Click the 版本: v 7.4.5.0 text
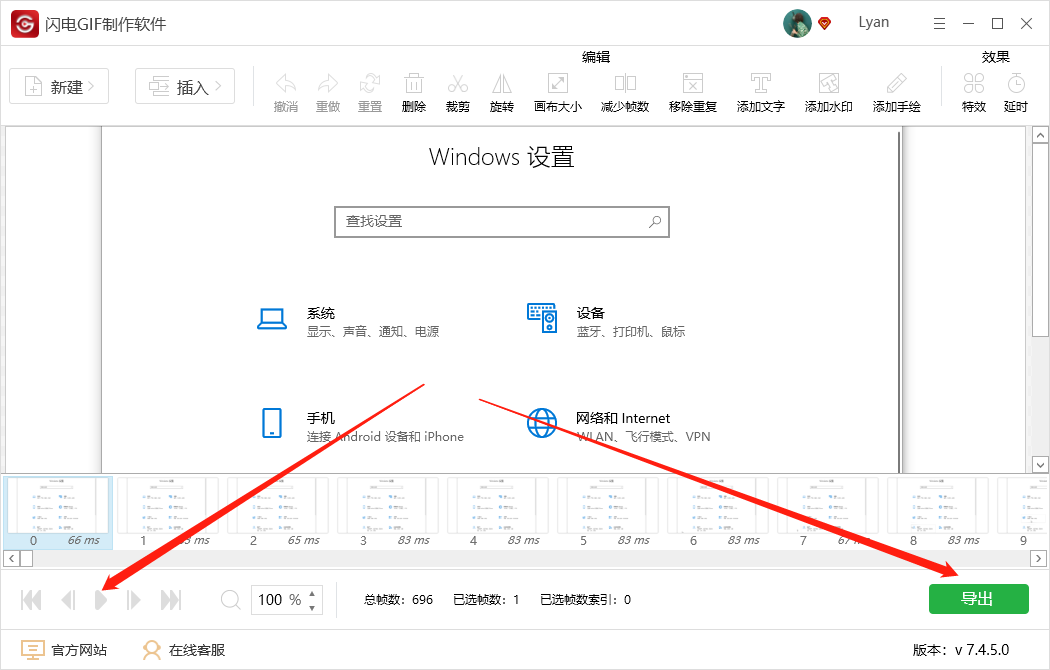Viewport: 1050px width, 670px height. pos(961,650)
